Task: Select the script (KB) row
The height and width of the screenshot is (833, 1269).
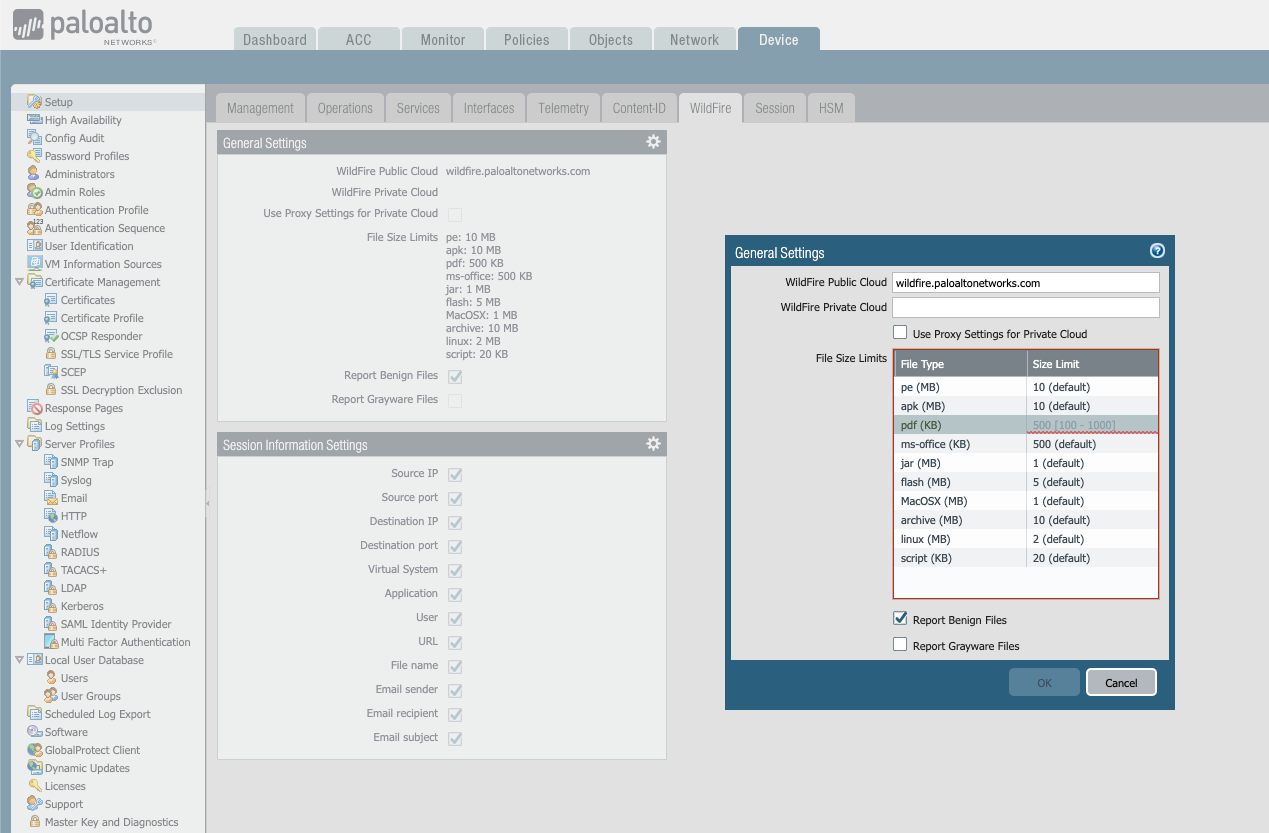Action: pos(1025,558)
